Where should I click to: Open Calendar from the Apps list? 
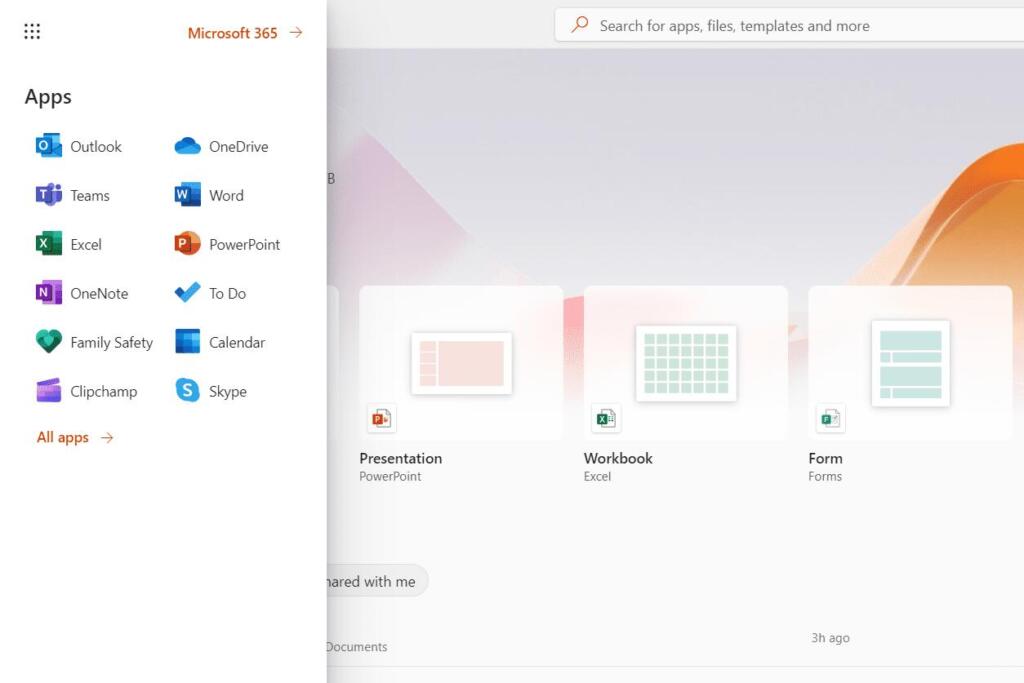coord(220,343)
